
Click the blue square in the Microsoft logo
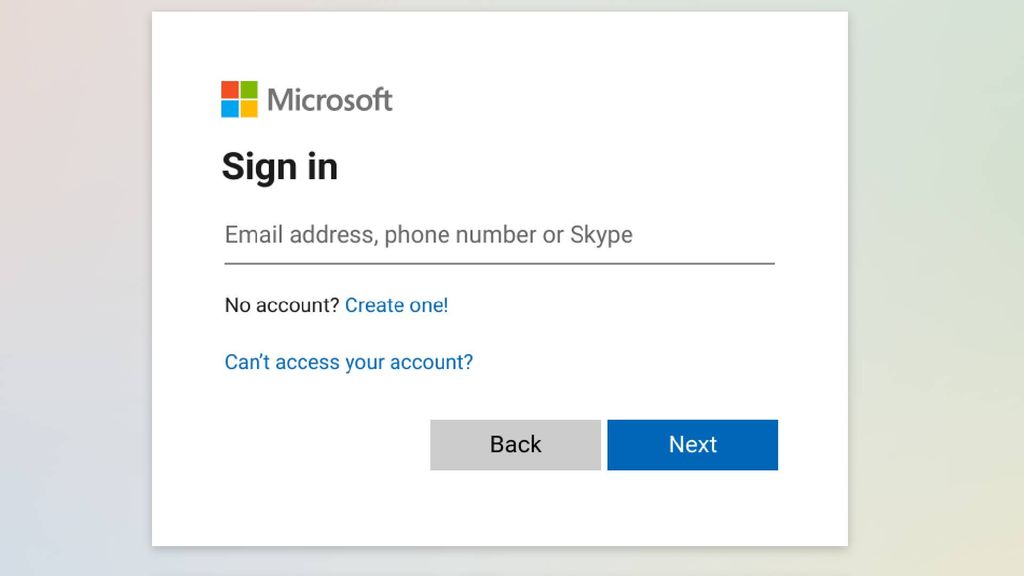[229, 108]
